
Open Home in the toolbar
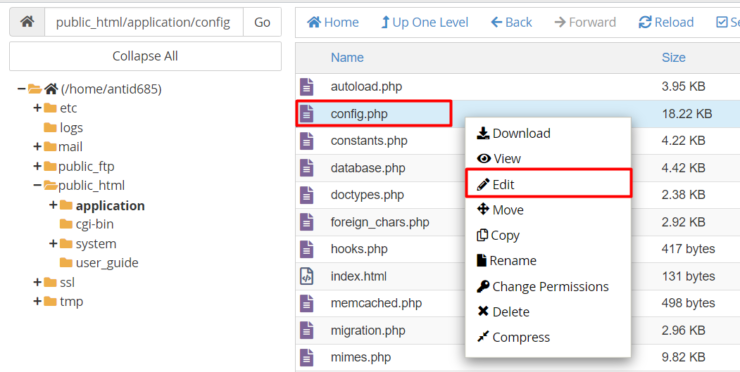[333, 22]
